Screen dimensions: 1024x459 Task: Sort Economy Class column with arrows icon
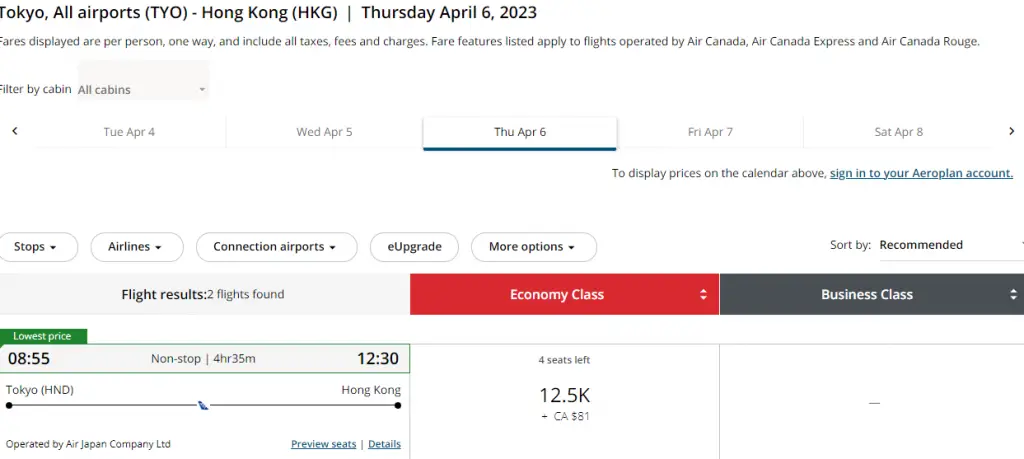(x=703, y=294)
